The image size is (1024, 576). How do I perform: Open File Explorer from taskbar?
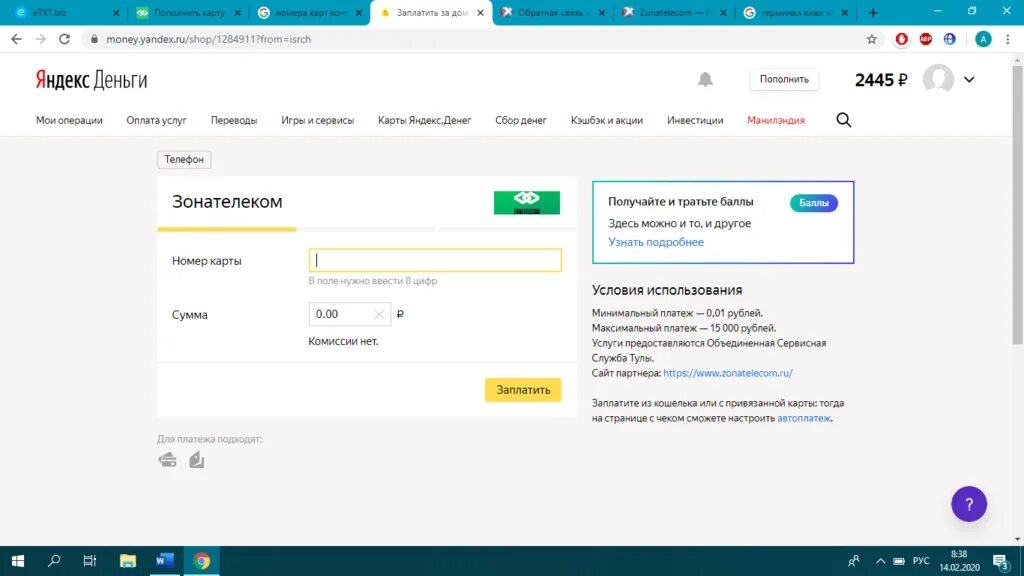tap(128, 560)
